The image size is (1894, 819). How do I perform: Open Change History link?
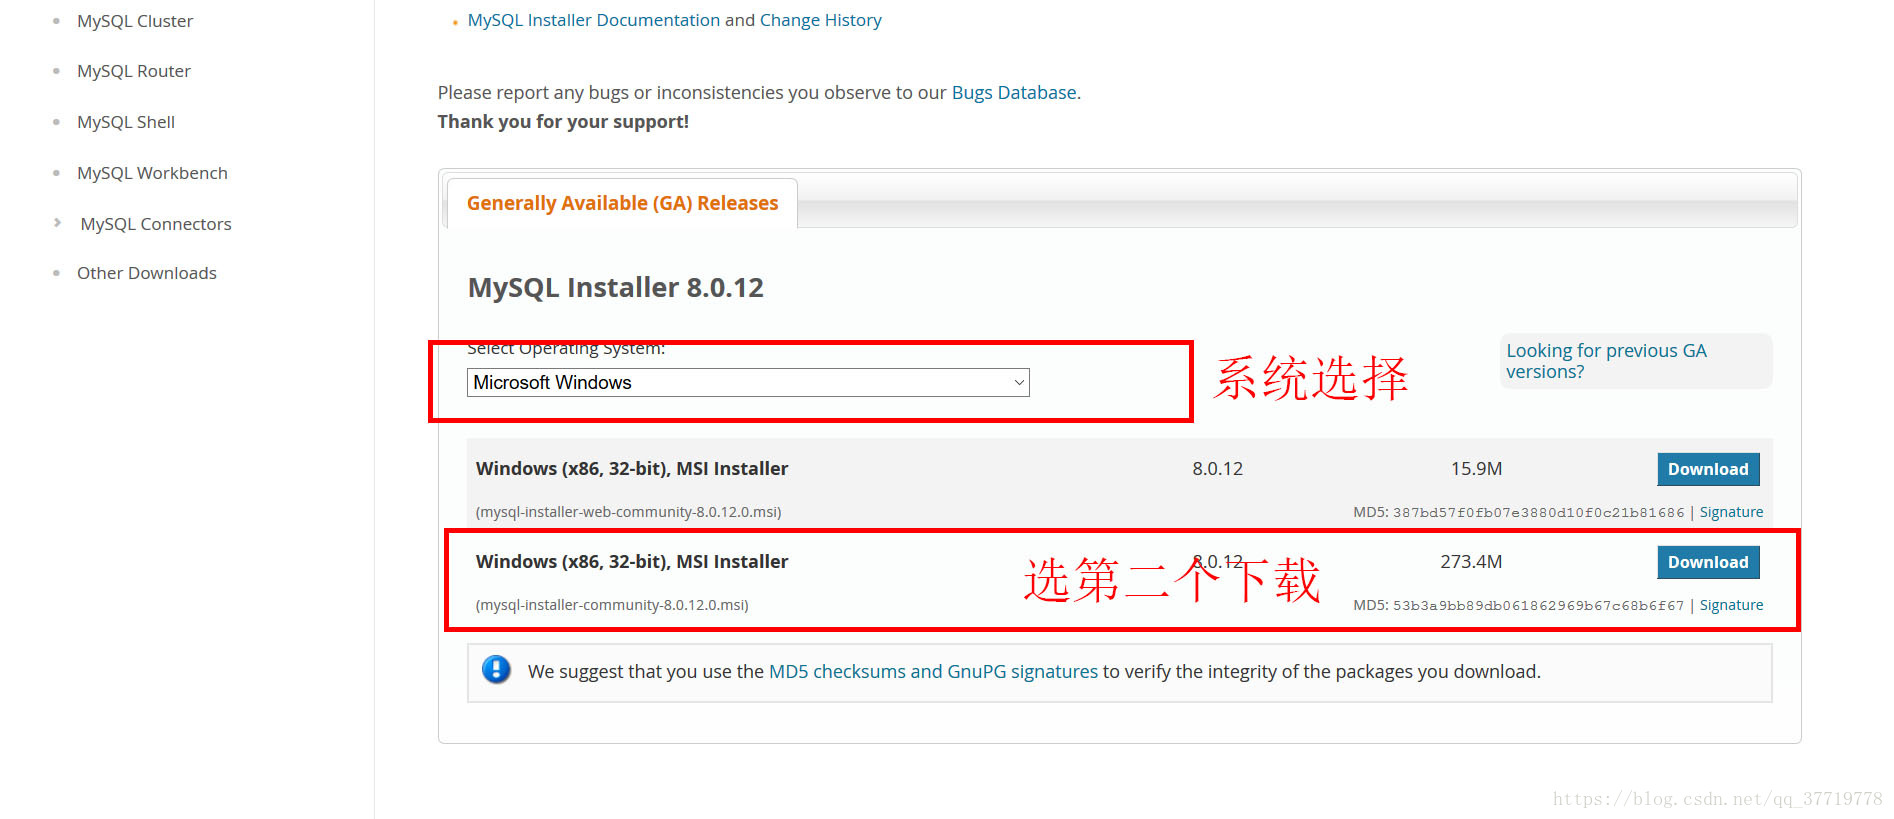(821, 20)
